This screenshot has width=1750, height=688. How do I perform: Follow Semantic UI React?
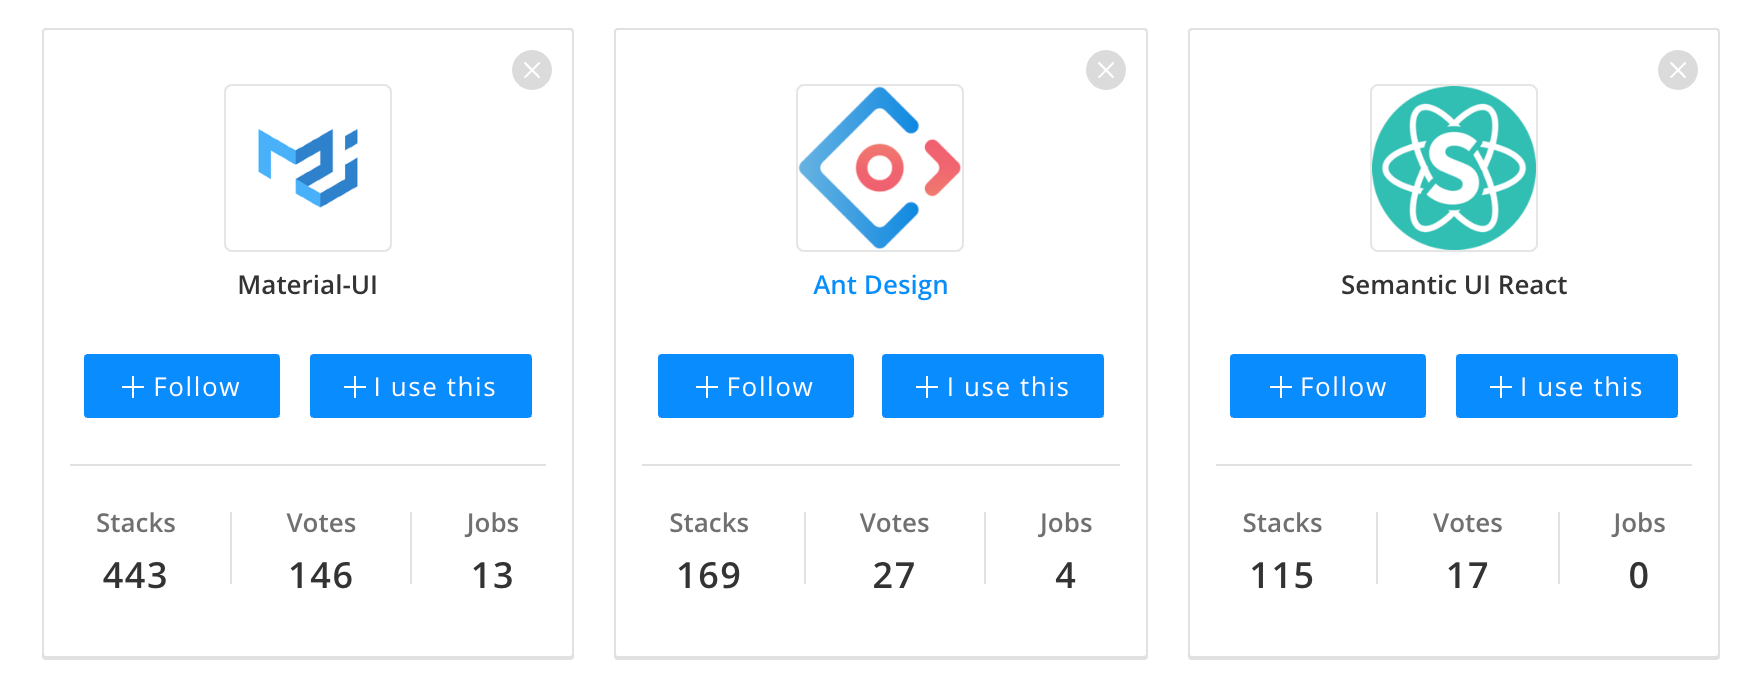1327,386
